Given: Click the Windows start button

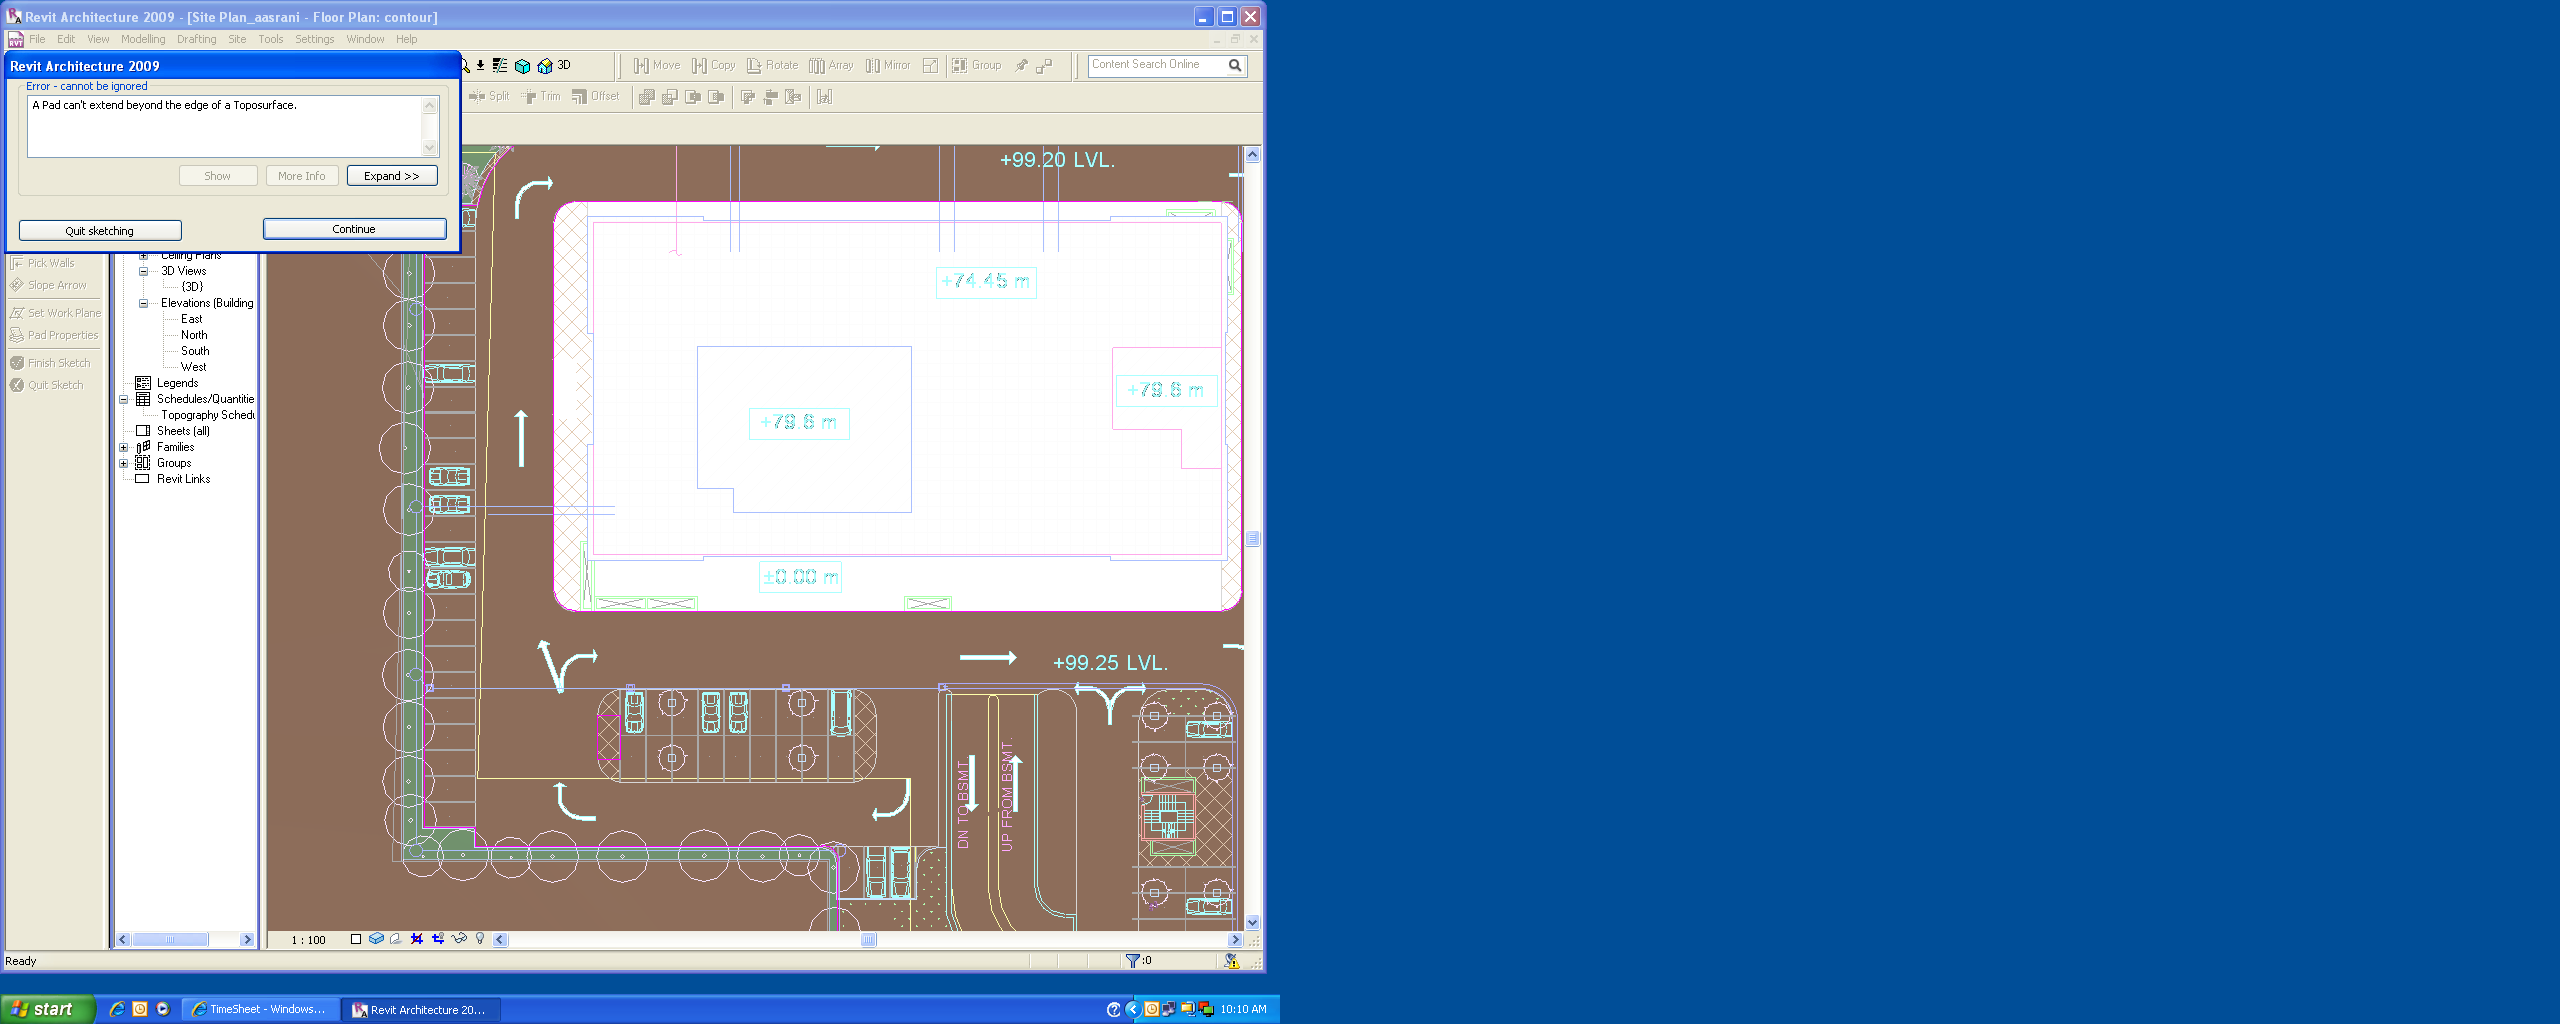Looking at the screenshot, I should coord(47,1009).
